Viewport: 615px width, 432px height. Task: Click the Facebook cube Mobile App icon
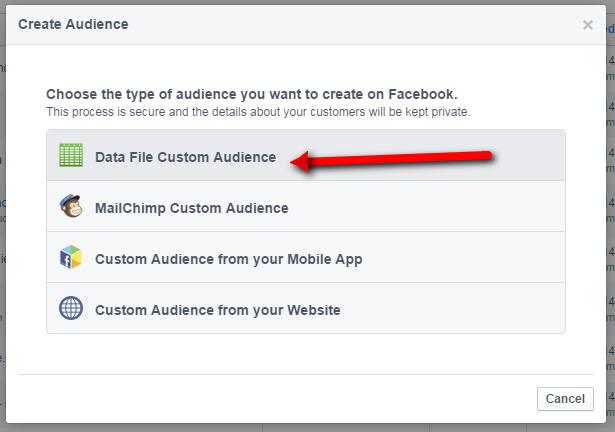coord(71,257)
